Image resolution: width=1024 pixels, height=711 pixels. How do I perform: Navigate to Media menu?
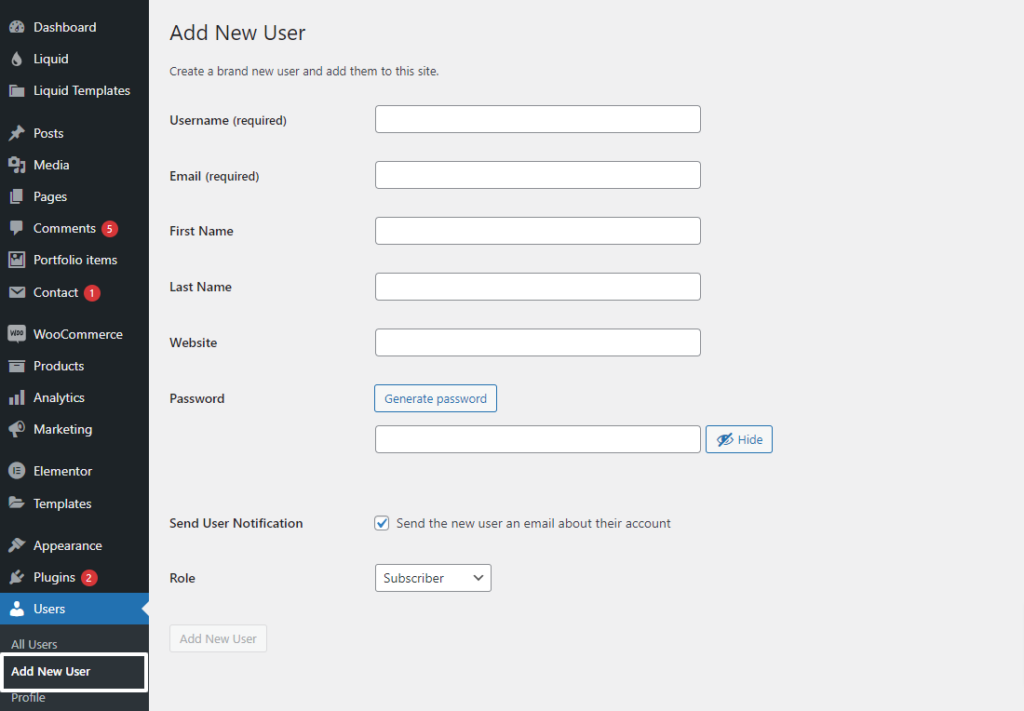click(x=74, y=165)
